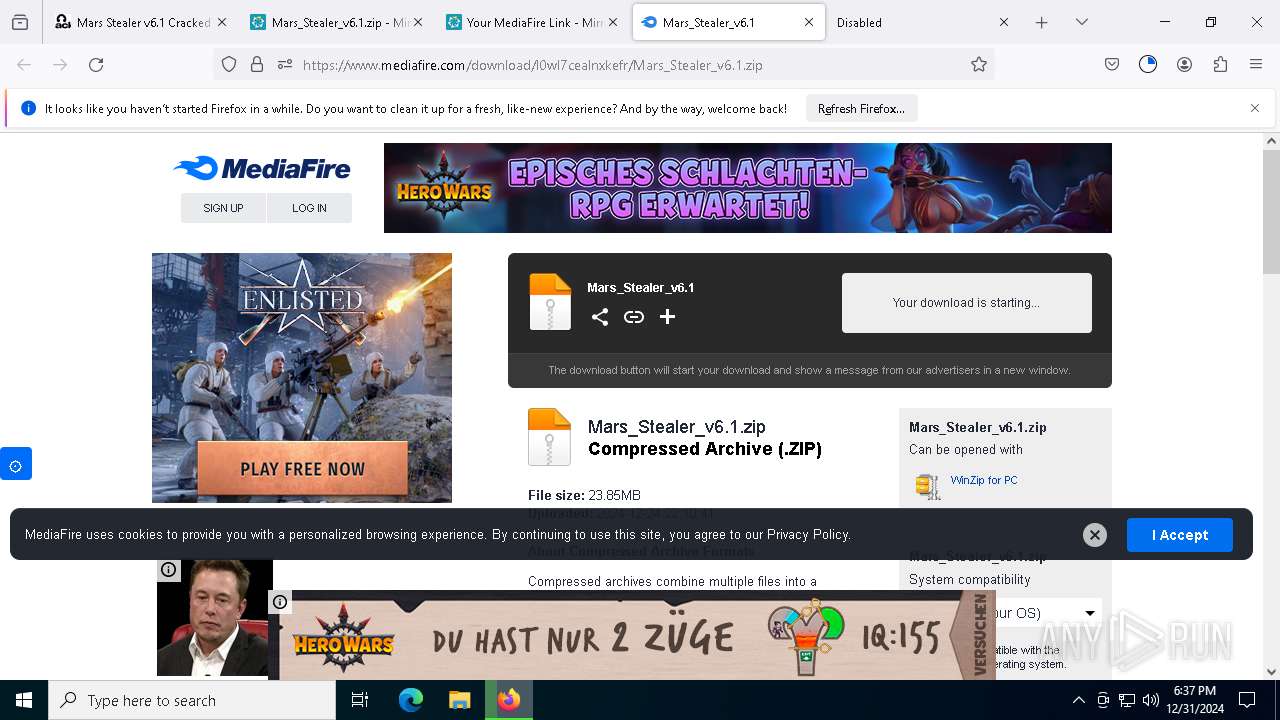
Task: Click the Refresh Firefox button
Action: 861,109
